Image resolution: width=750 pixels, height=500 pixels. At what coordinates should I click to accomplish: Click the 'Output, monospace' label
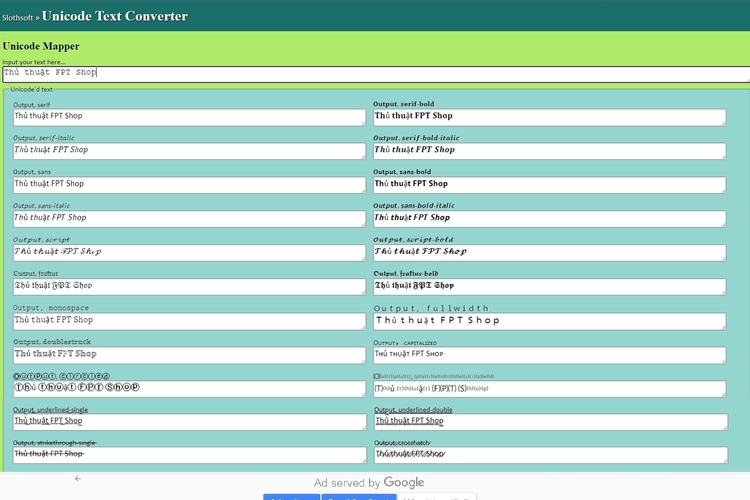pos(51,308)
